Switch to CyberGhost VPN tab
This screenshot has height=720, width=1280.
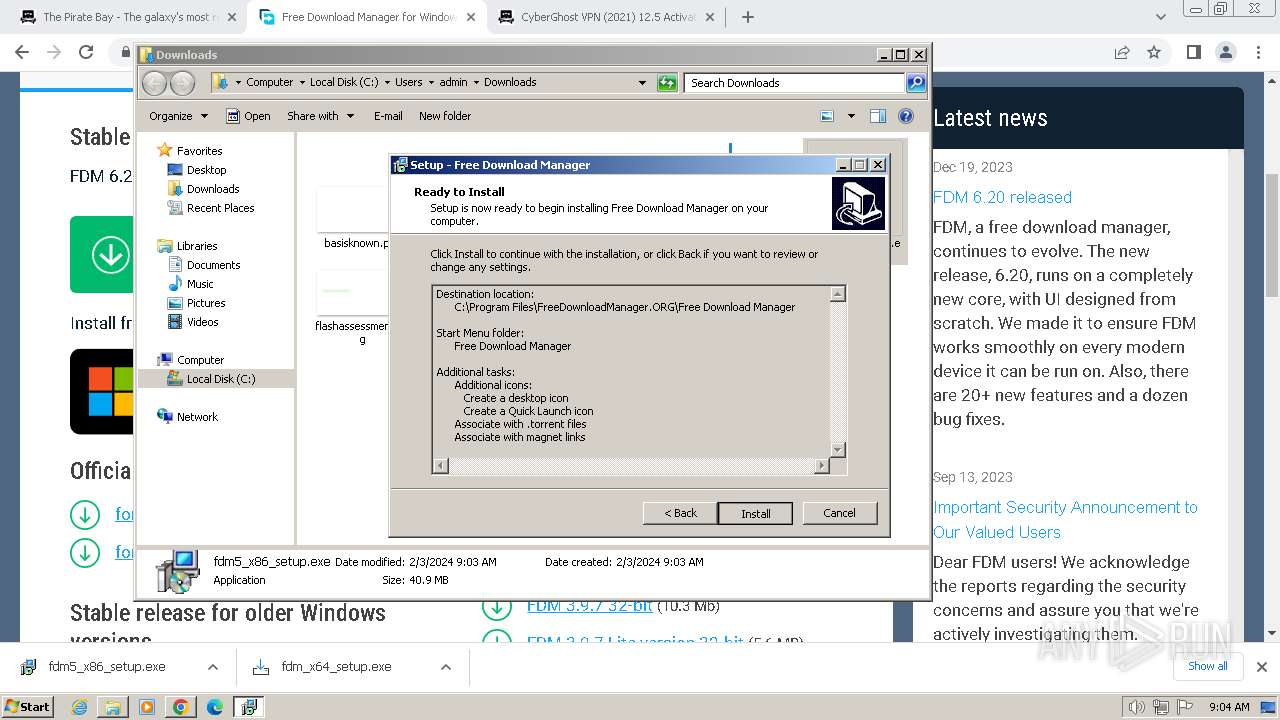coord(608,17)
